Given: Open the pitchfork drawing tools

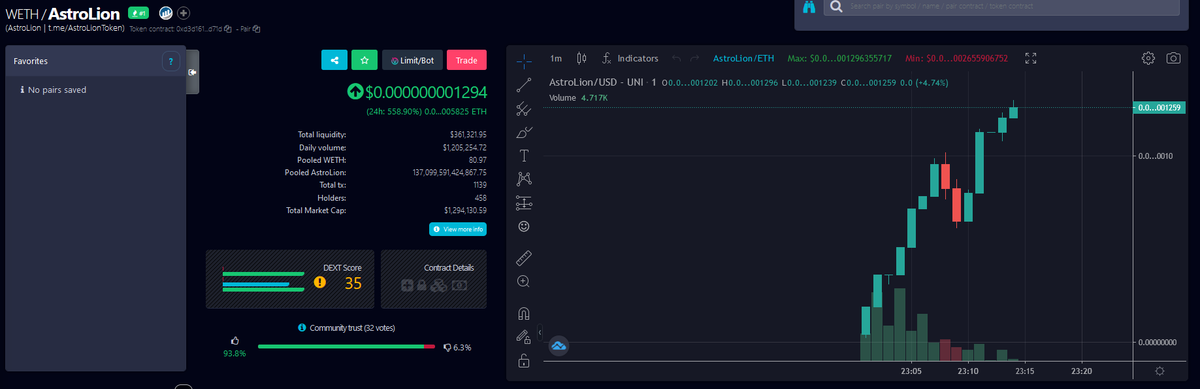Looking at the screenshot, I should (524, 108).
